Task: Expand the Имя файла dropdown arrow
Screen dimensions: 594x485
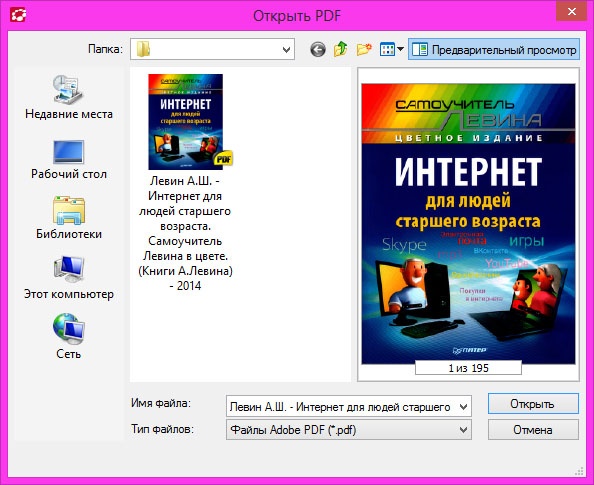Action: click(x=463, y=407)
